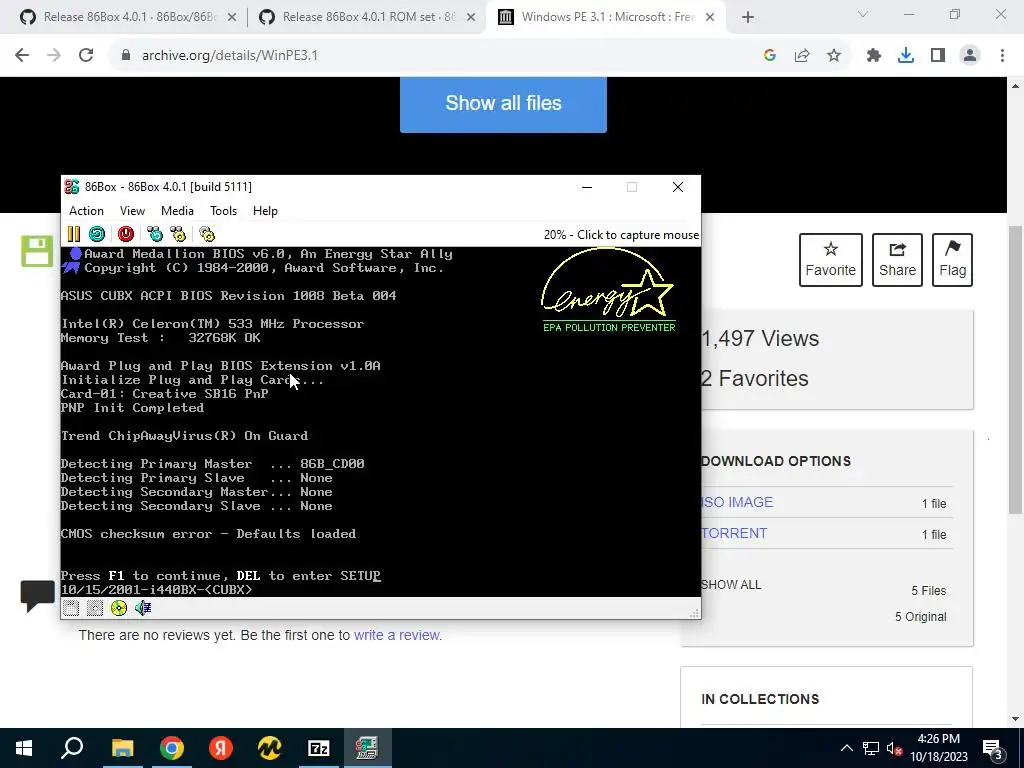Image resolution: width=1024 pixels, height=768 pixels.
Task: Click the '5 Files' text
Action: click(929, 591)
